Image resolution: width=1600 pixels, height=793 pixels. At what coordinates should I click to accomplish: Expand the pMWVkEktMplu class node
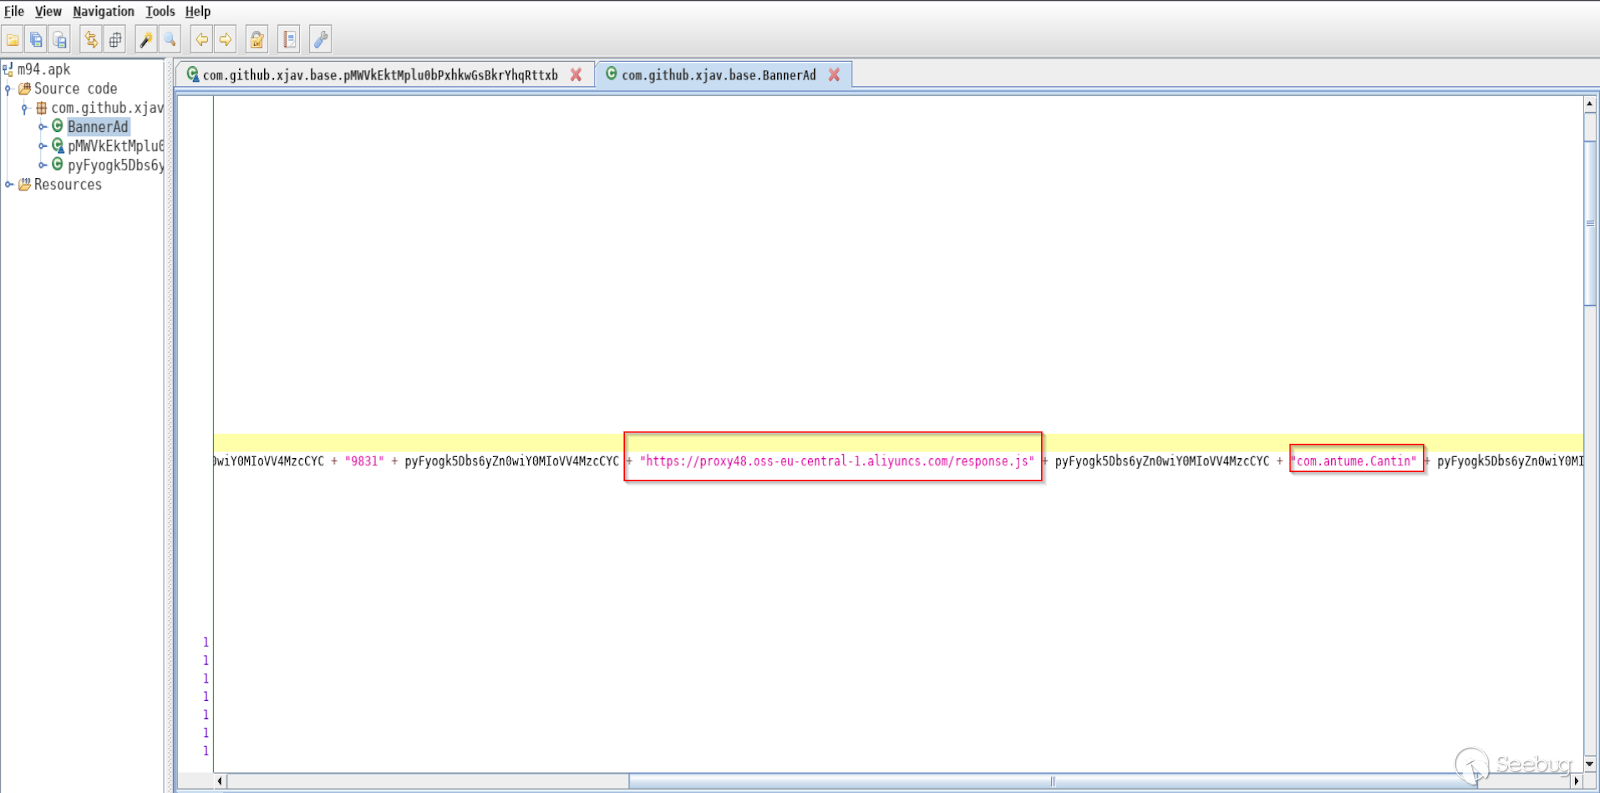coord(42,146)
